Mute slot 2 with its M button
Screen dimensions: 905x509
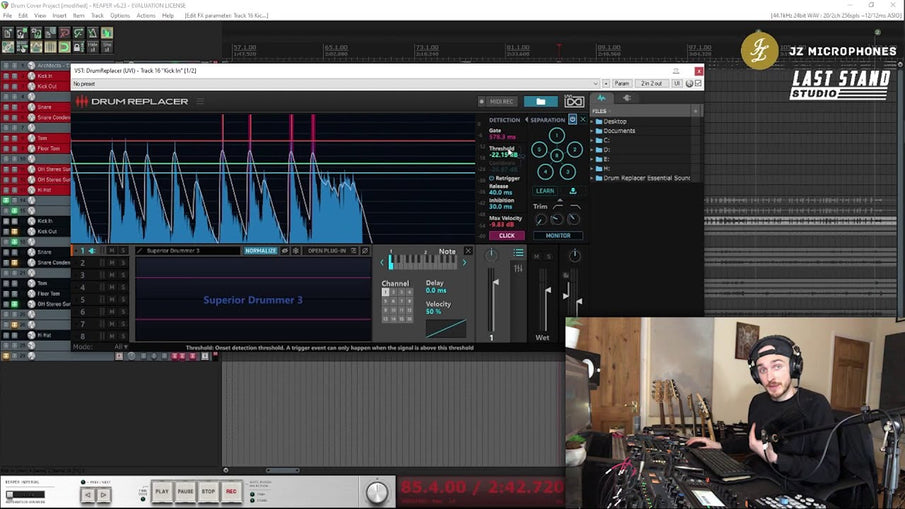point(112,263)
